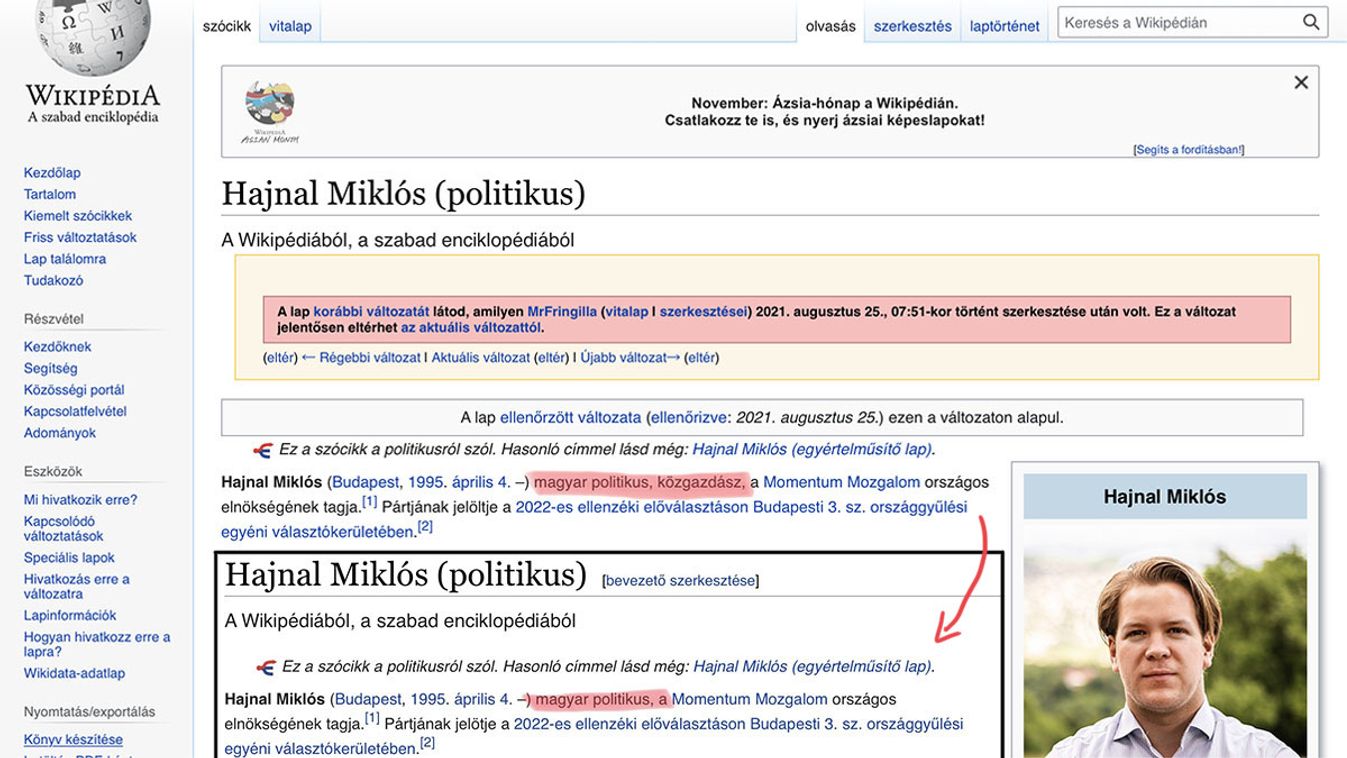The image size is (1347, 758).
Task: Open április 4. link in first paragraph
Action: (x=481, y=482)
